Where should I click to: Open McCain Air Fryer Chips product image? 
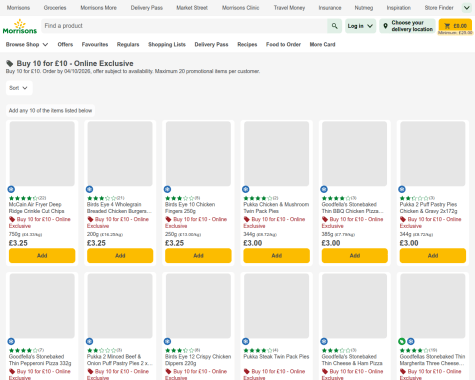coord(42,154)
